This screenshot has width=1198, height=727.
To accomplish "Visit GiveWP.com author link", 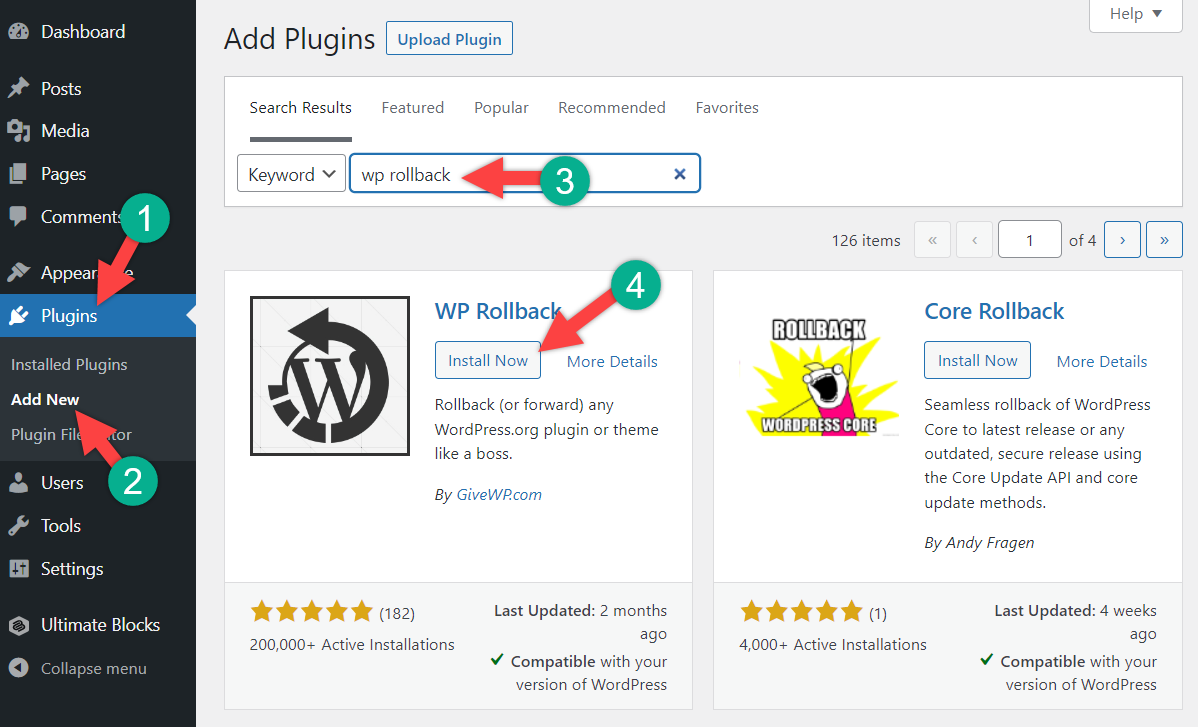I will [x=499, y=495].
